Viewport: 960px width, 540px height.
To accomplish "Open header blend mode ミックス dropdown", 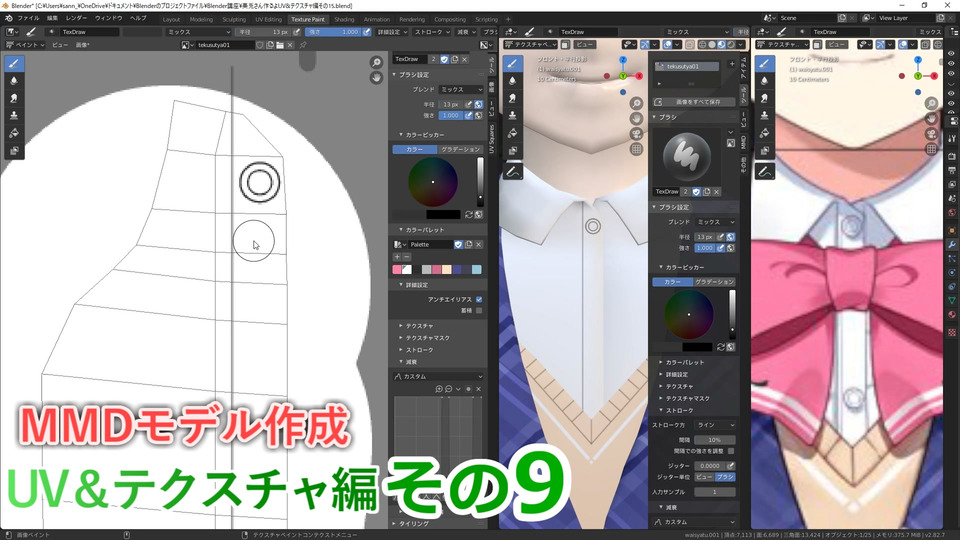I will click(197, 32).
